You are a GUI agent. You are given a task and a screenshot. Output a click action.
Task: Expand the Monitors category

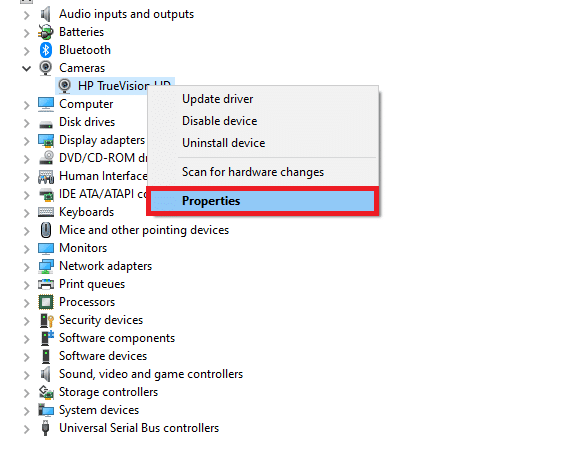point(26,249)
